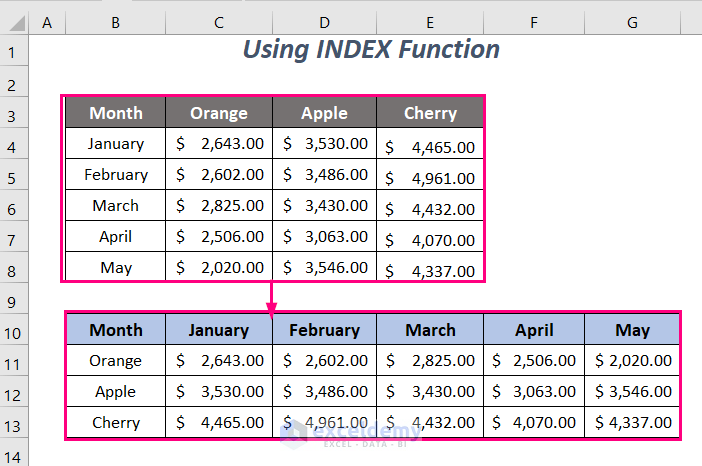Click the Apple label in row 12
This screenshot has width=702, height=466.
coord(115,392)
